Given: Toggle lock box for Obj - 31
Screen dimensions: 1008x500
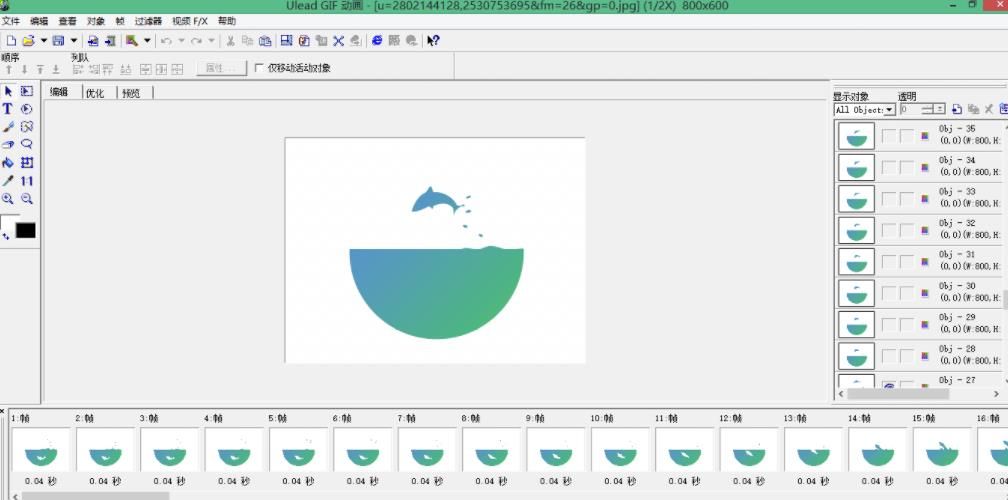Looking at the screenshot, I should (x=906, y=262).
